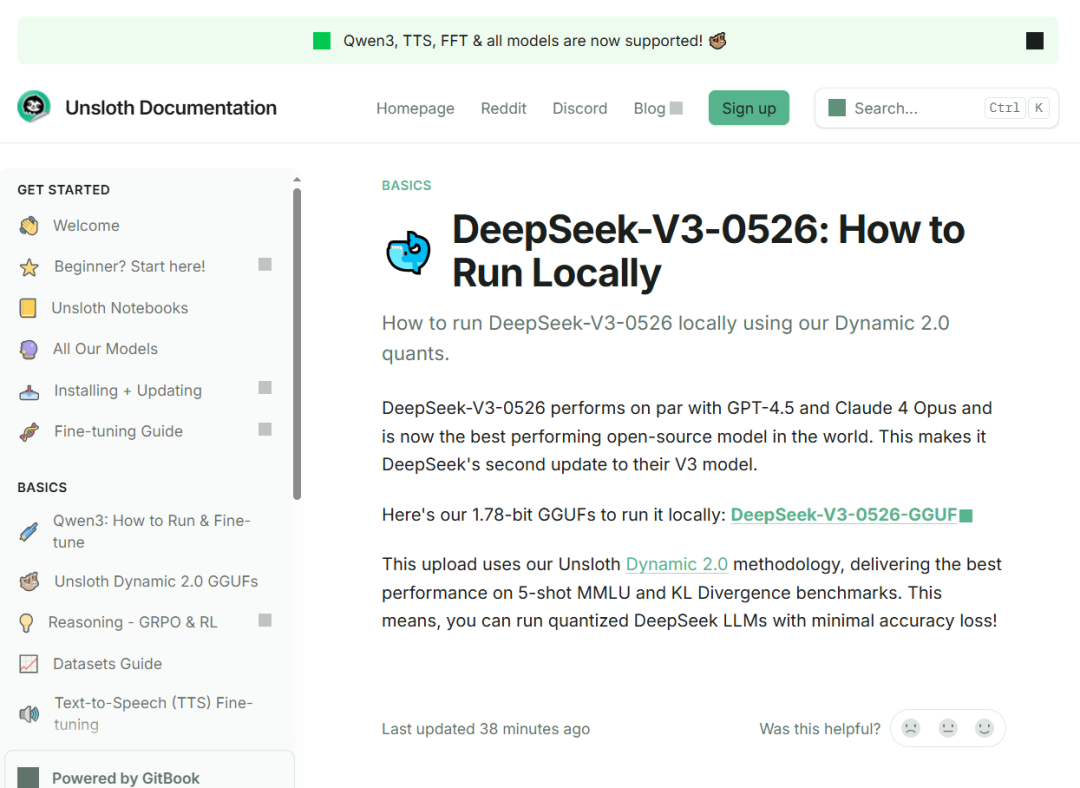This screenshot has width=1080, height=788.
Task: Open the Welcome sidebar page
Action: [86, 226]
